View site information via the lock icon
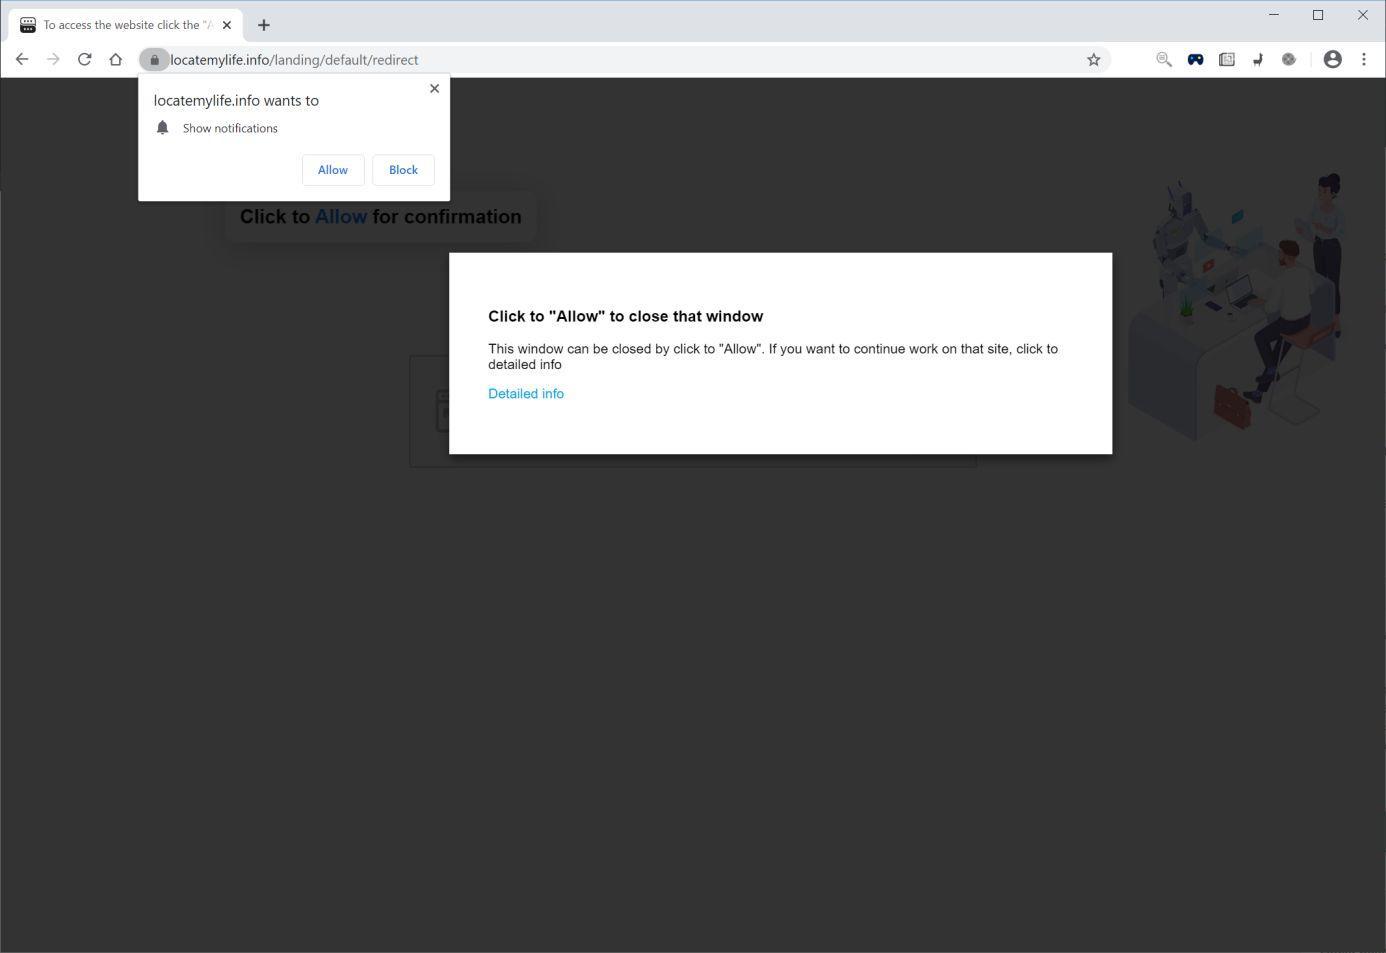This screenshot has height=953, width=1386. pos(154,60)
